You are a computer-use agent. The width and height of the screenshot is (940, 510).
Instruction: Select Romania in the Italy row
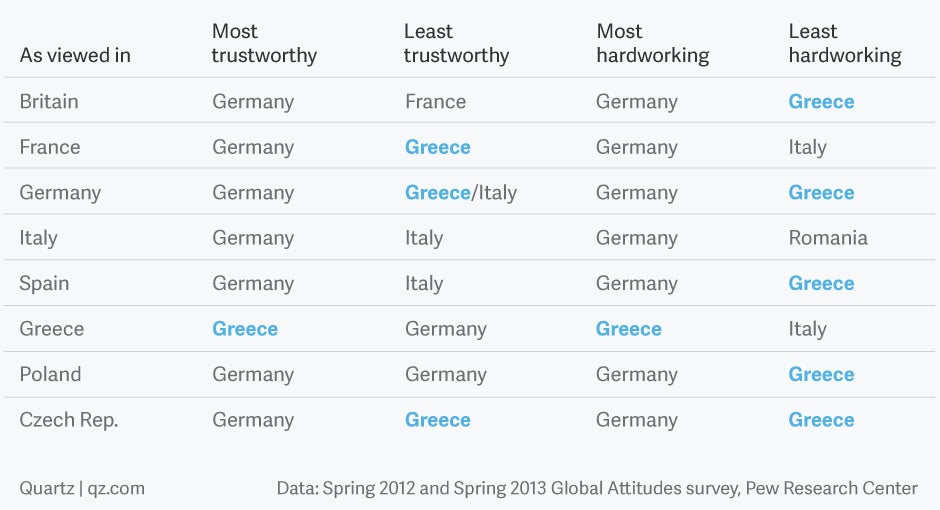[x=828, y=238]
